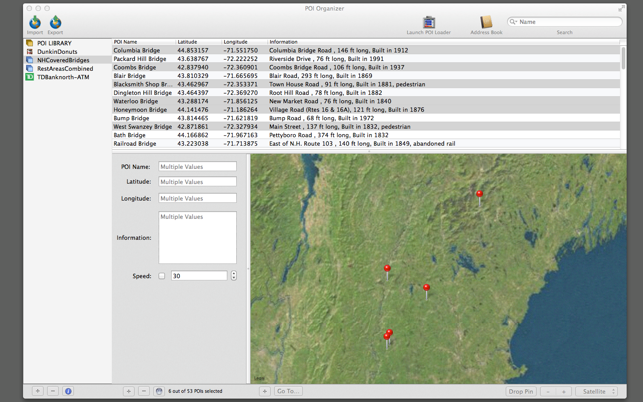Click the '6 out of 53 POIs selected' status
The image size is (643, 402).
point(195,391)
